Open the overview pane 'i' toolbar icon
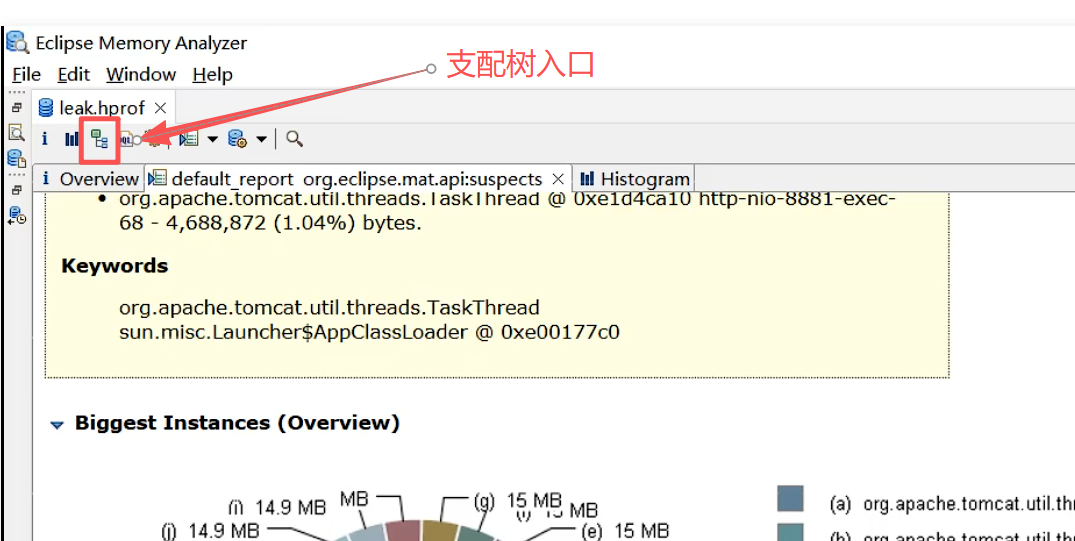Viewport: 1075px width, 541px height. 45,139
